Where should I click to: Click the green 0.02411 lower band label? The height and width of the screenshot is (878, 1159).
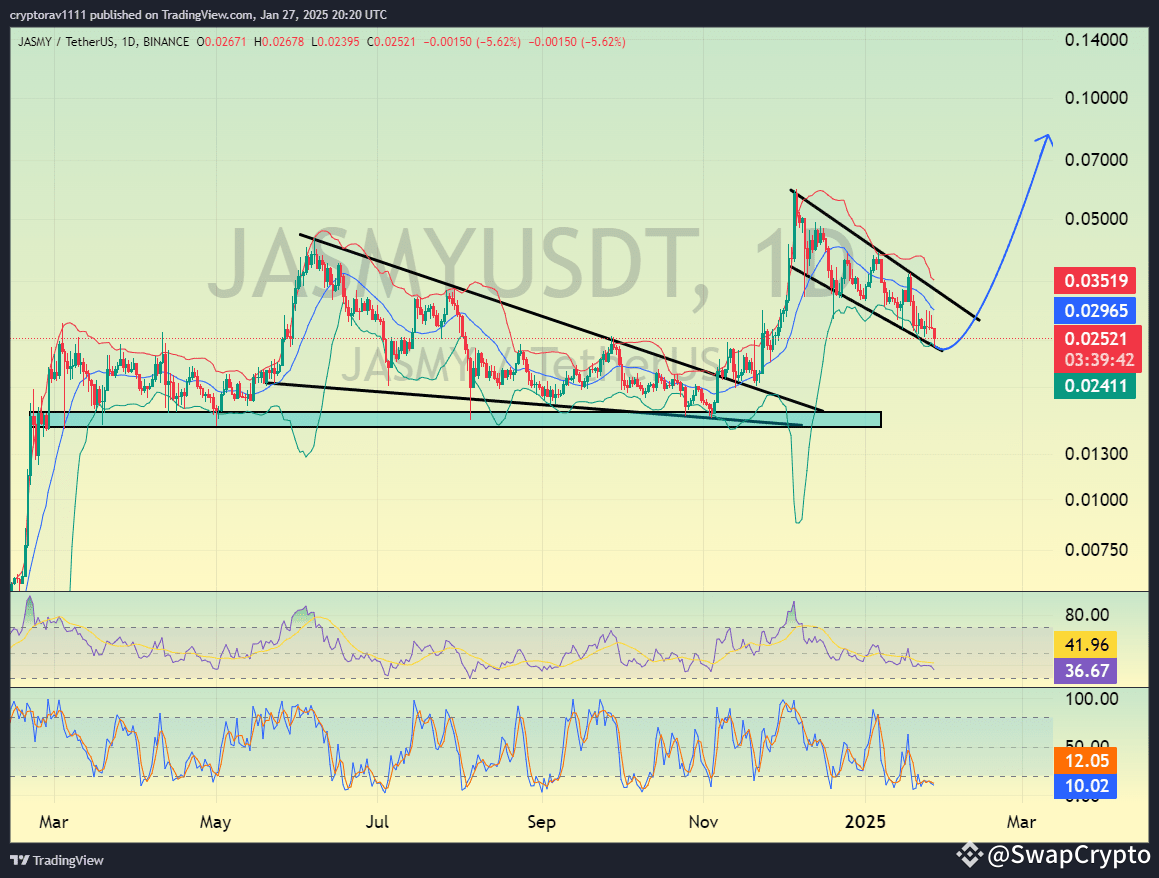1095,385
